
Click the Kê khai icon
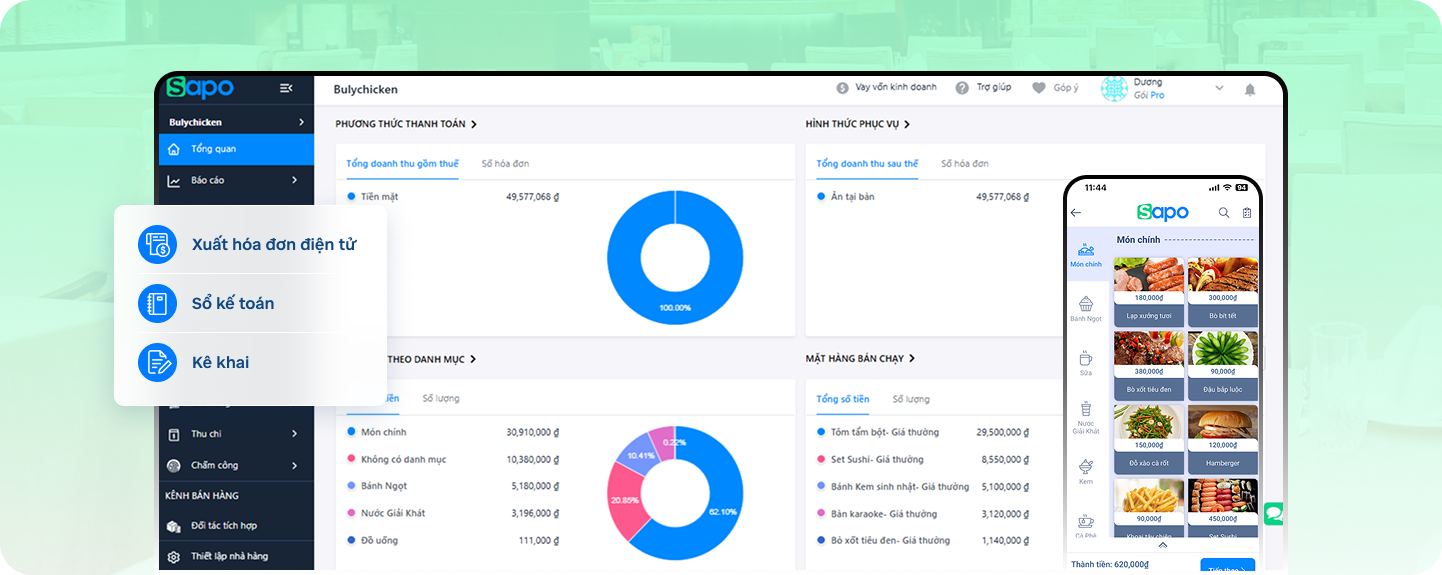pos(157,362)
